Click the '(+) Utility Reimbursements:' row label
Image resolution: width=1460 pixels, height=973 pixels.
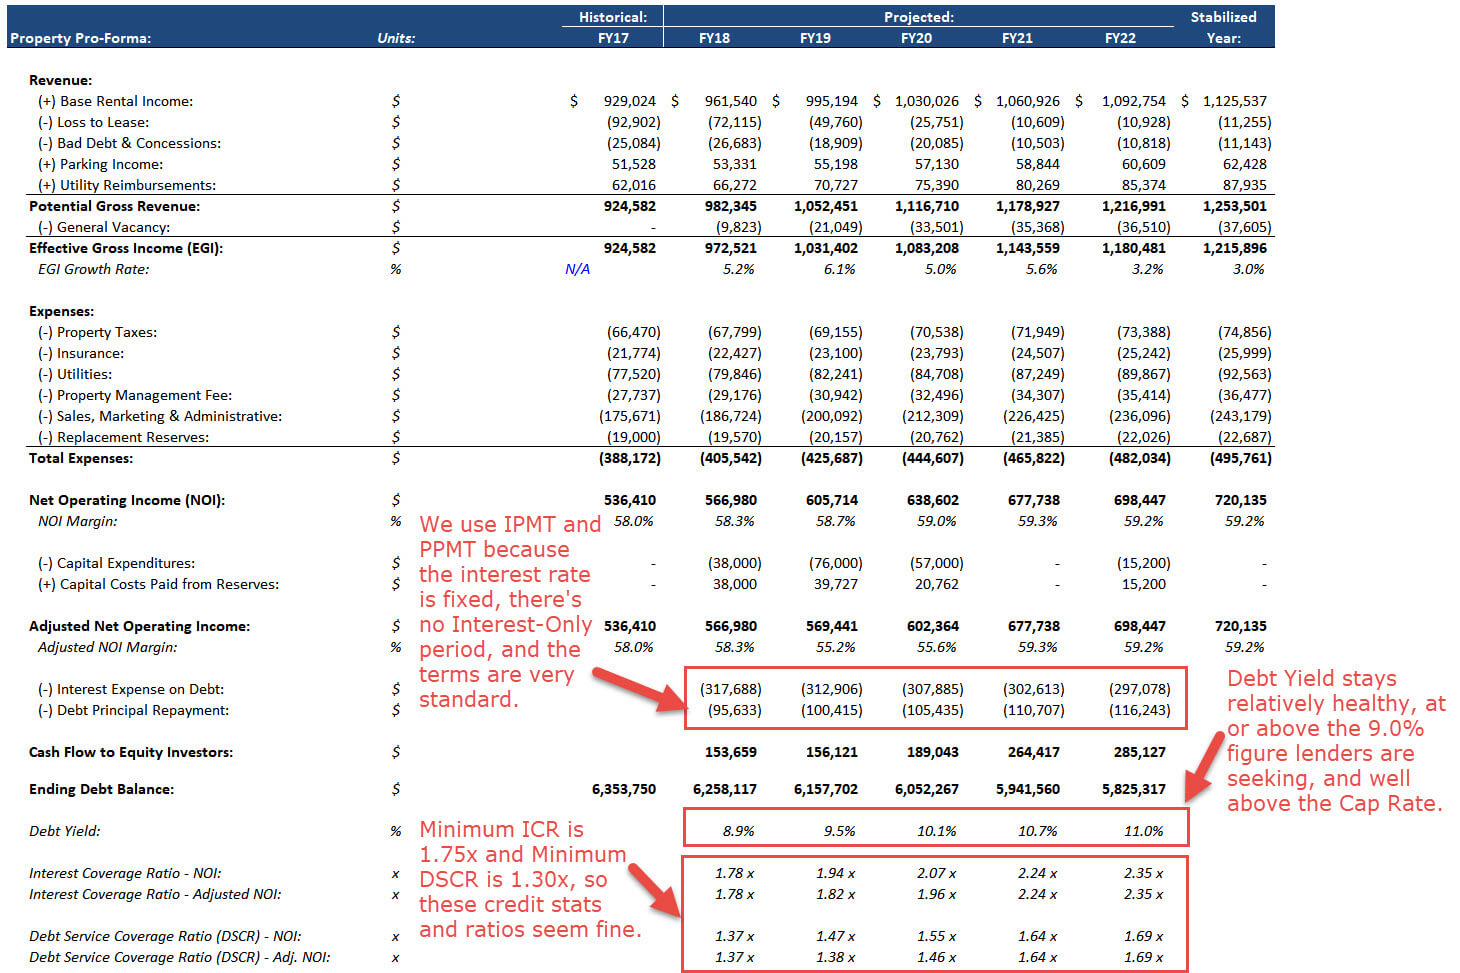coord(127,185)
